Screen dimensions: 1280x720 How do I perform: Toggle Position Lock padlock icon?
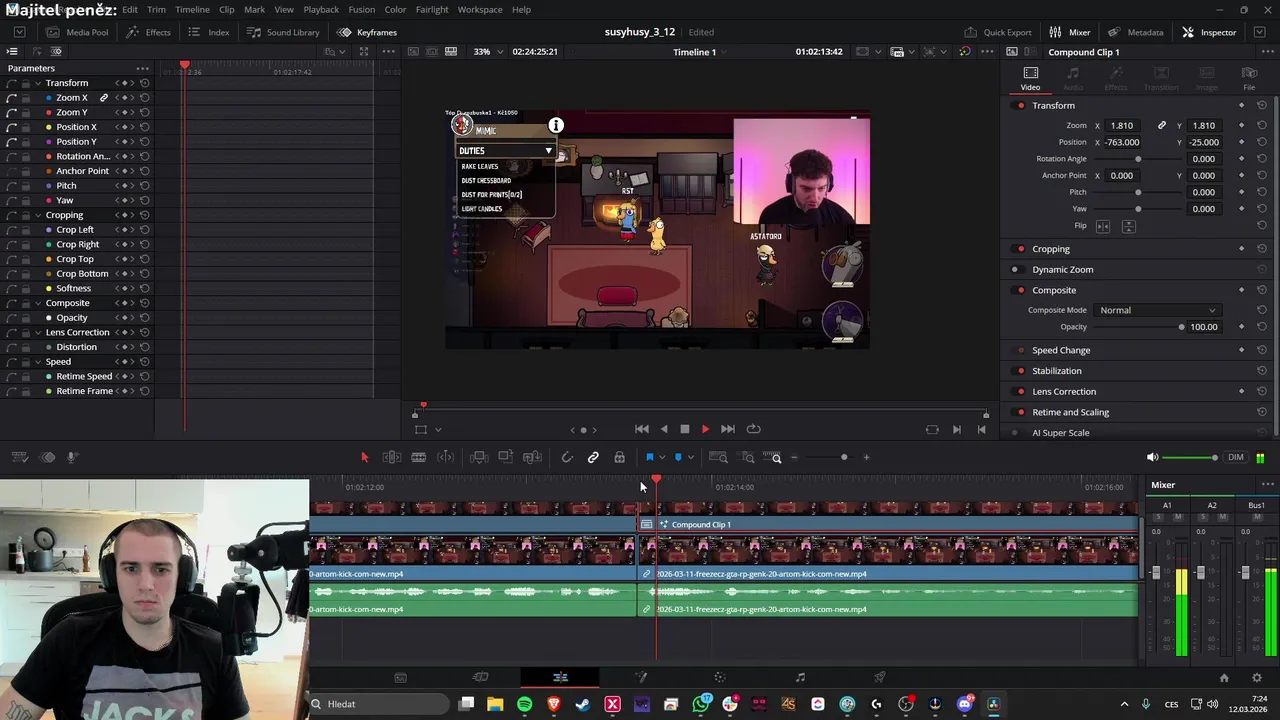(619, 457)
